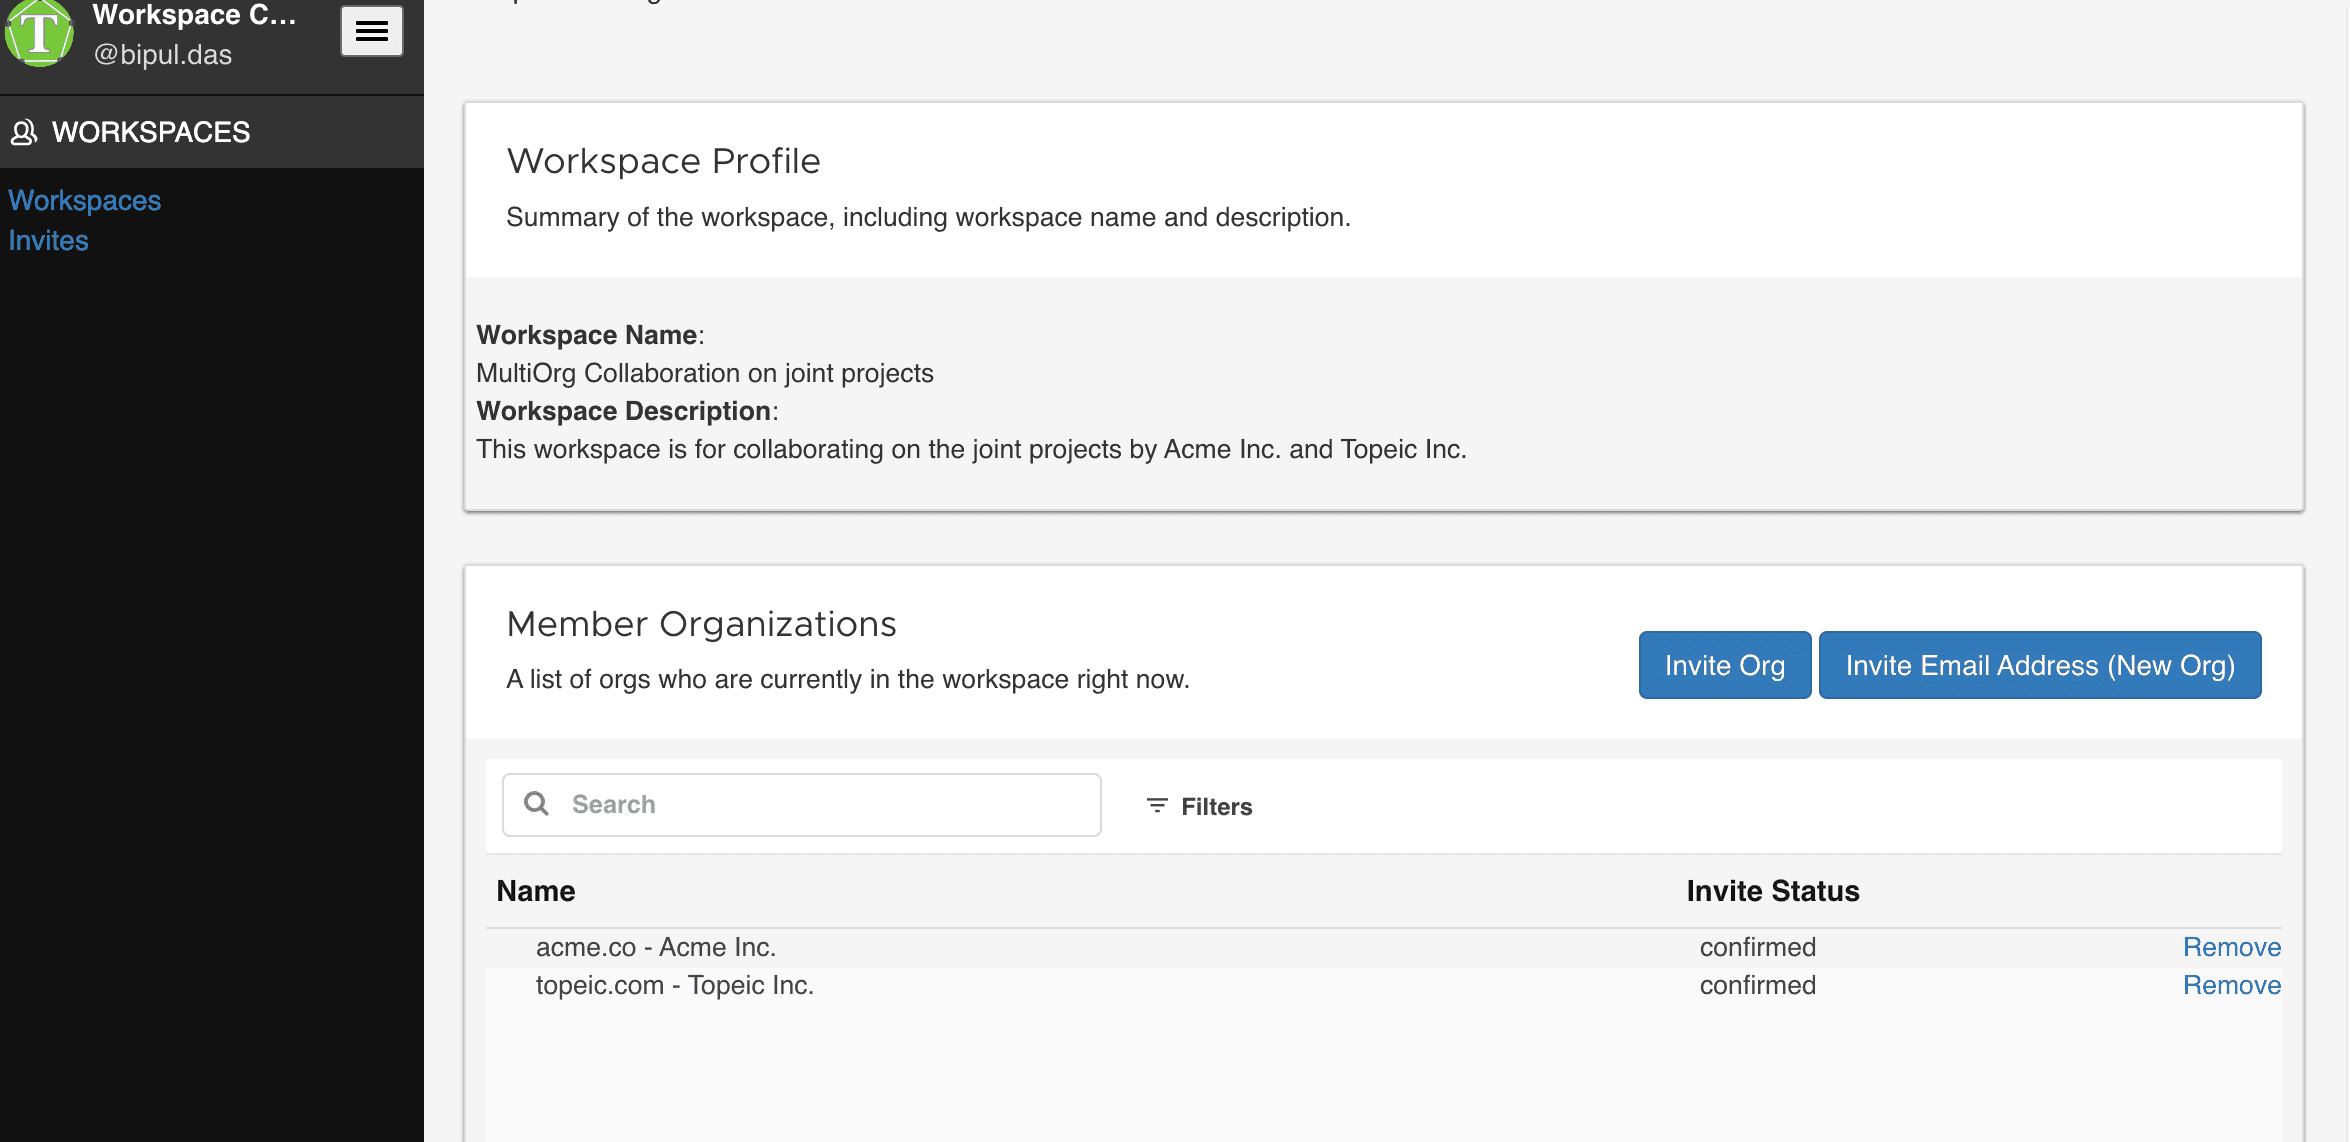Screen dimensions: 2350x1142
Task: Click the Workspace C... title text
Action: (195, 15)
